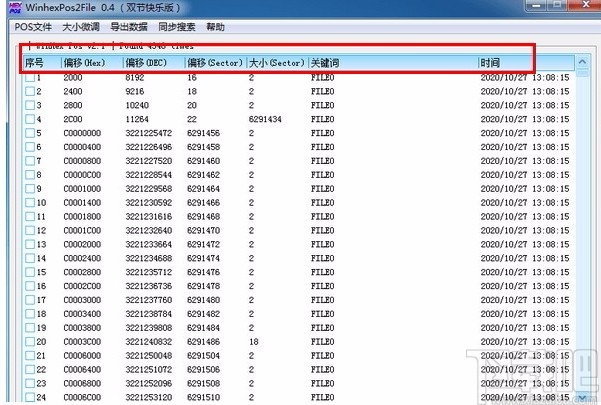Select decimal offset 10240

(137, 105)
